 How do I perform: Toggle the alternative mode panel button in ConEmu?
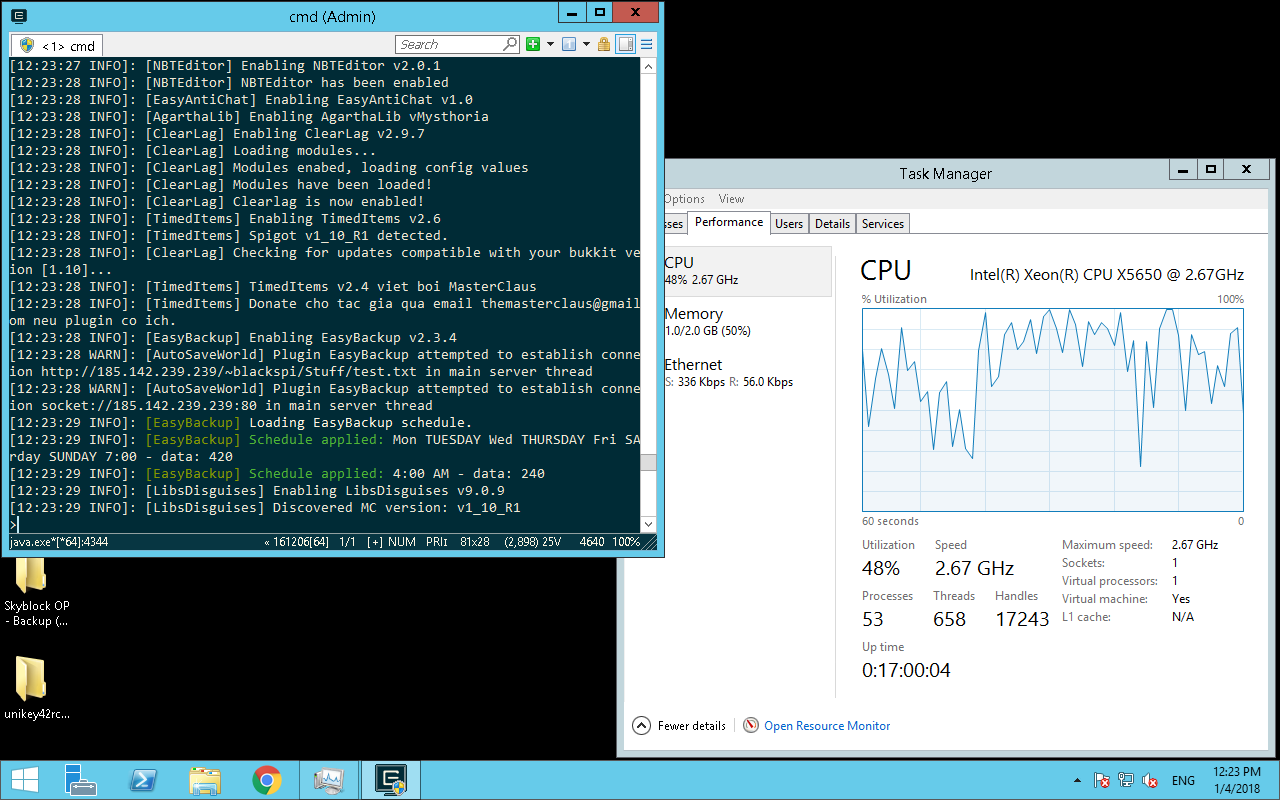point(626,44)
